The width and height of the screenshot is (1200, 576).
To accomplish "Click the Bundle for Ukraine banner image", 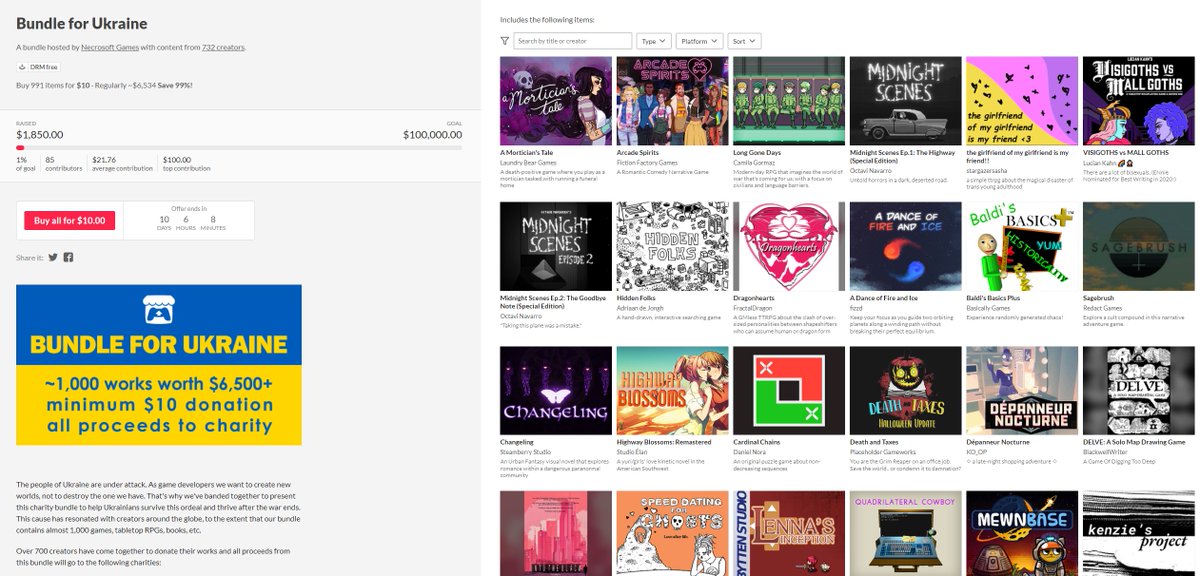I will click(x=159, y=365).
